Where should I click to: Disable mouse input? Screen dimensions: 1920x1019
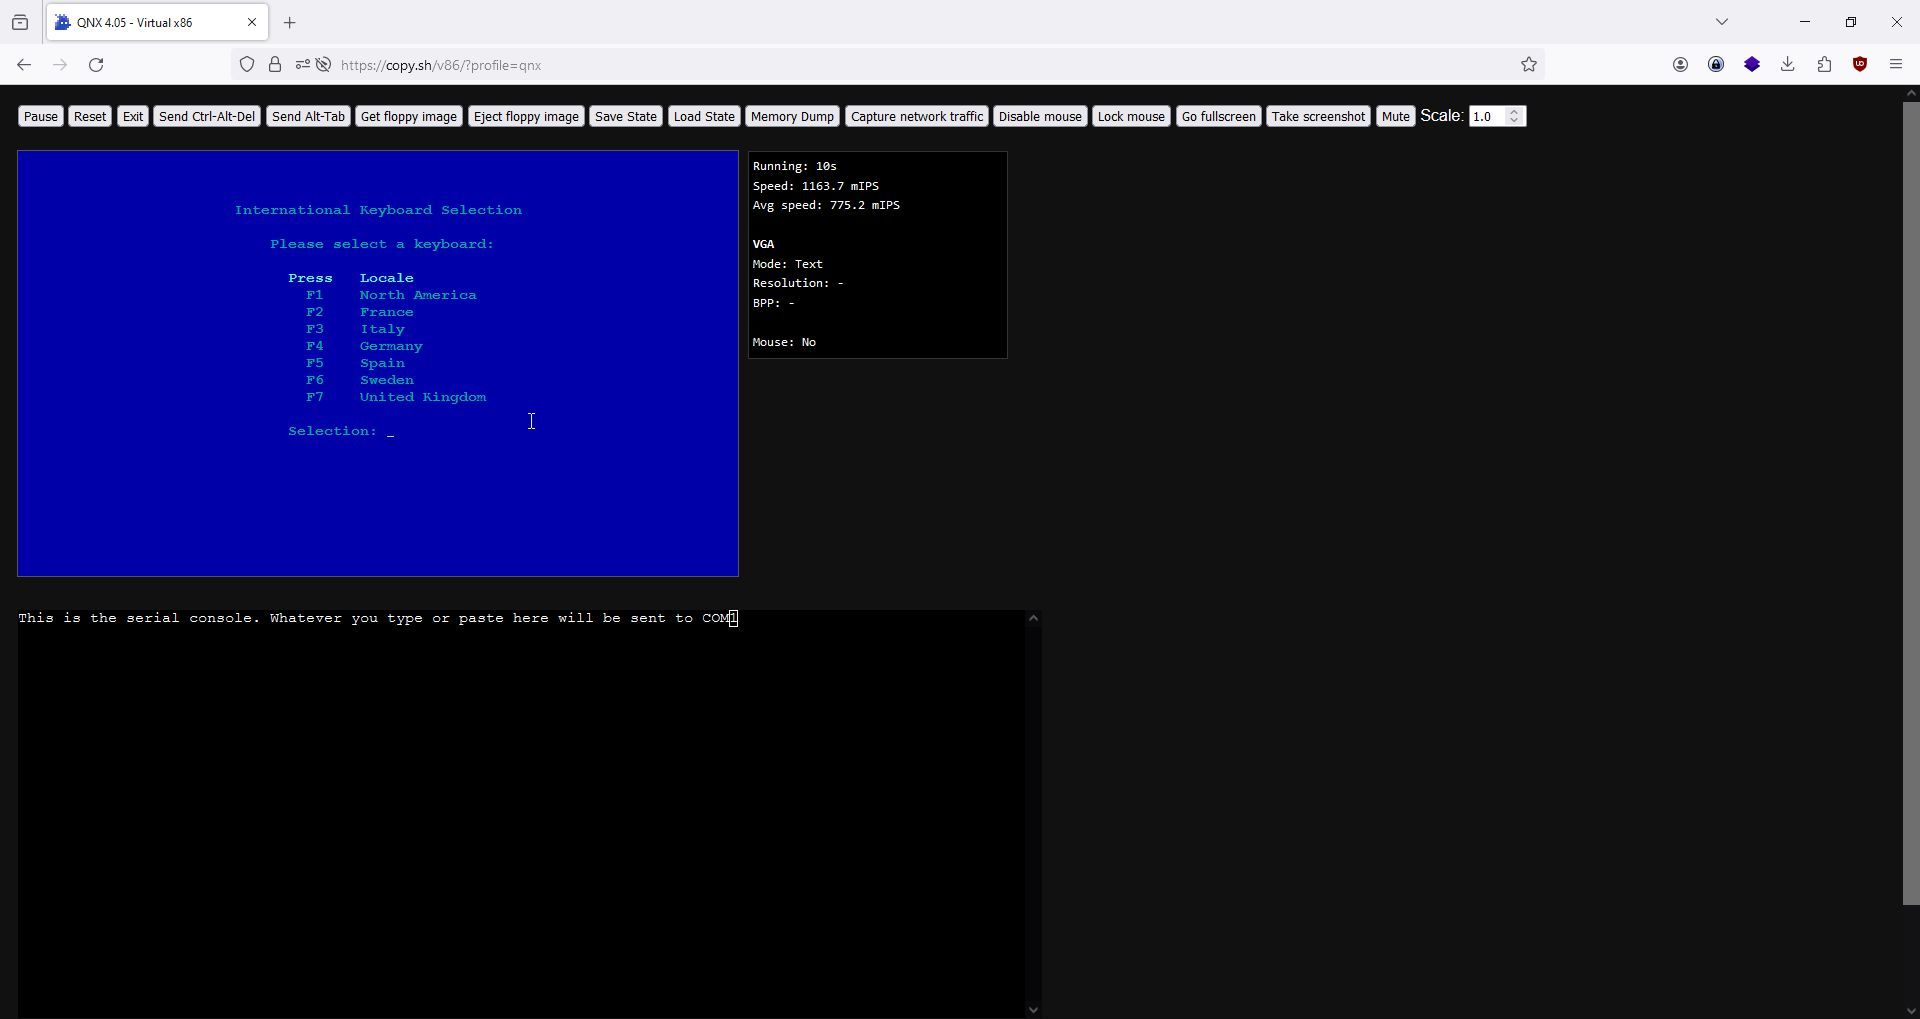tap(1040, 117)
